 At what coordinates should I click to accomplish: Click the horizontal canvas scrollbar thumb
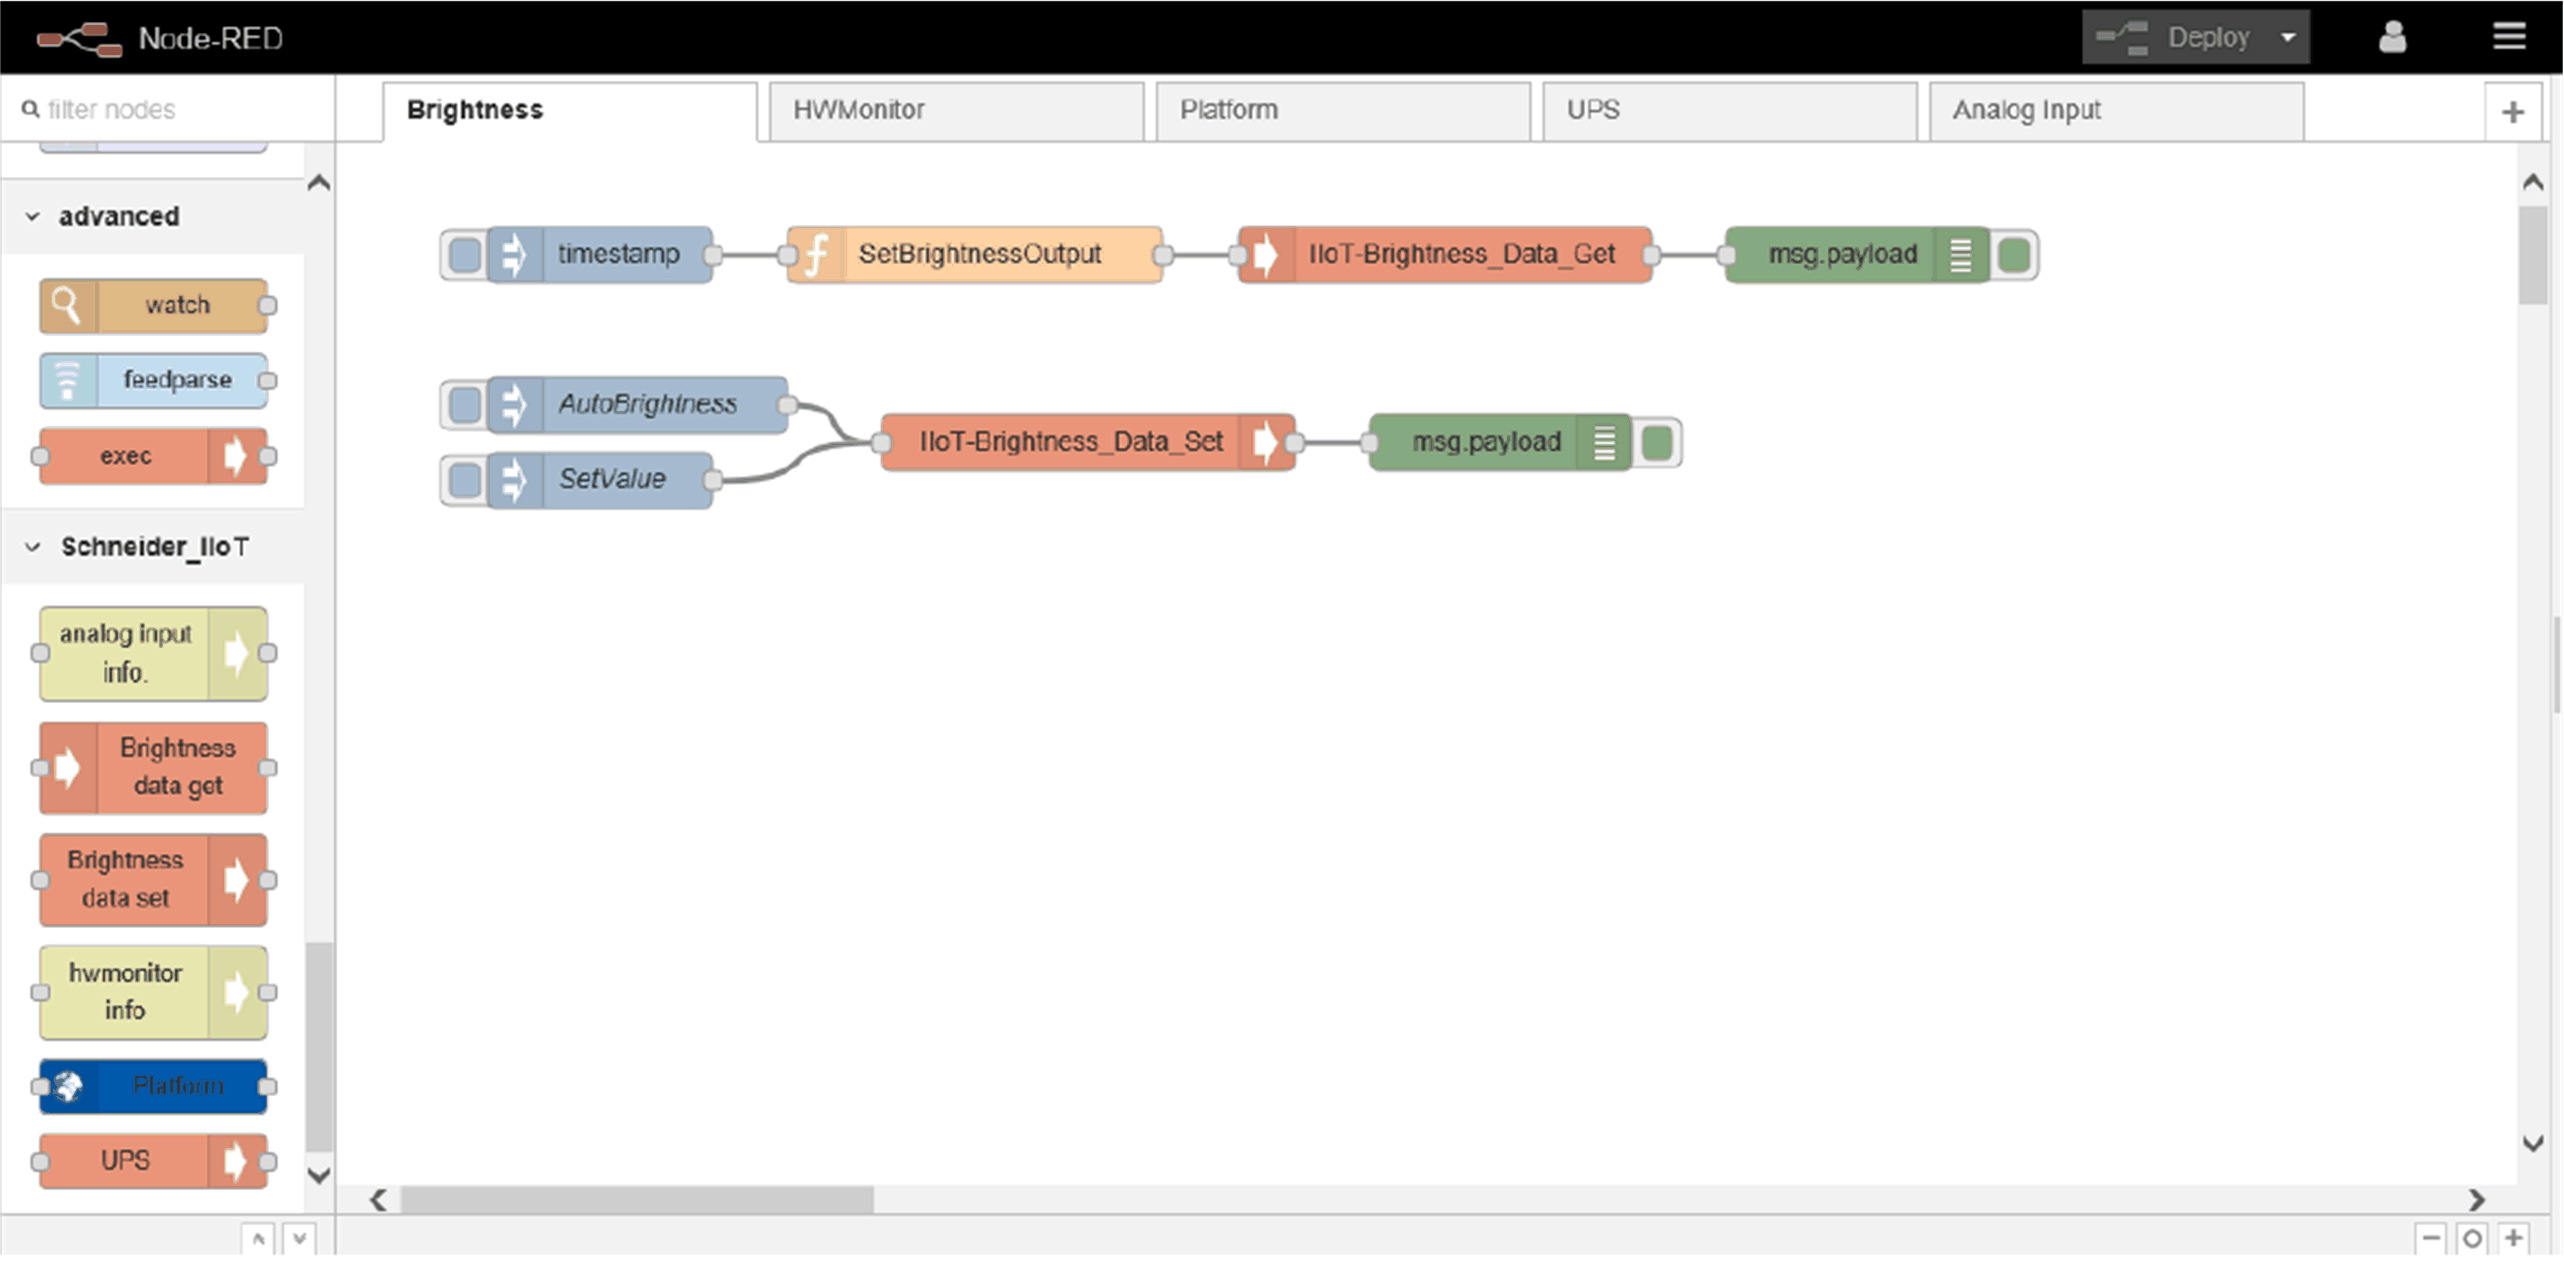coord(637,1199)
